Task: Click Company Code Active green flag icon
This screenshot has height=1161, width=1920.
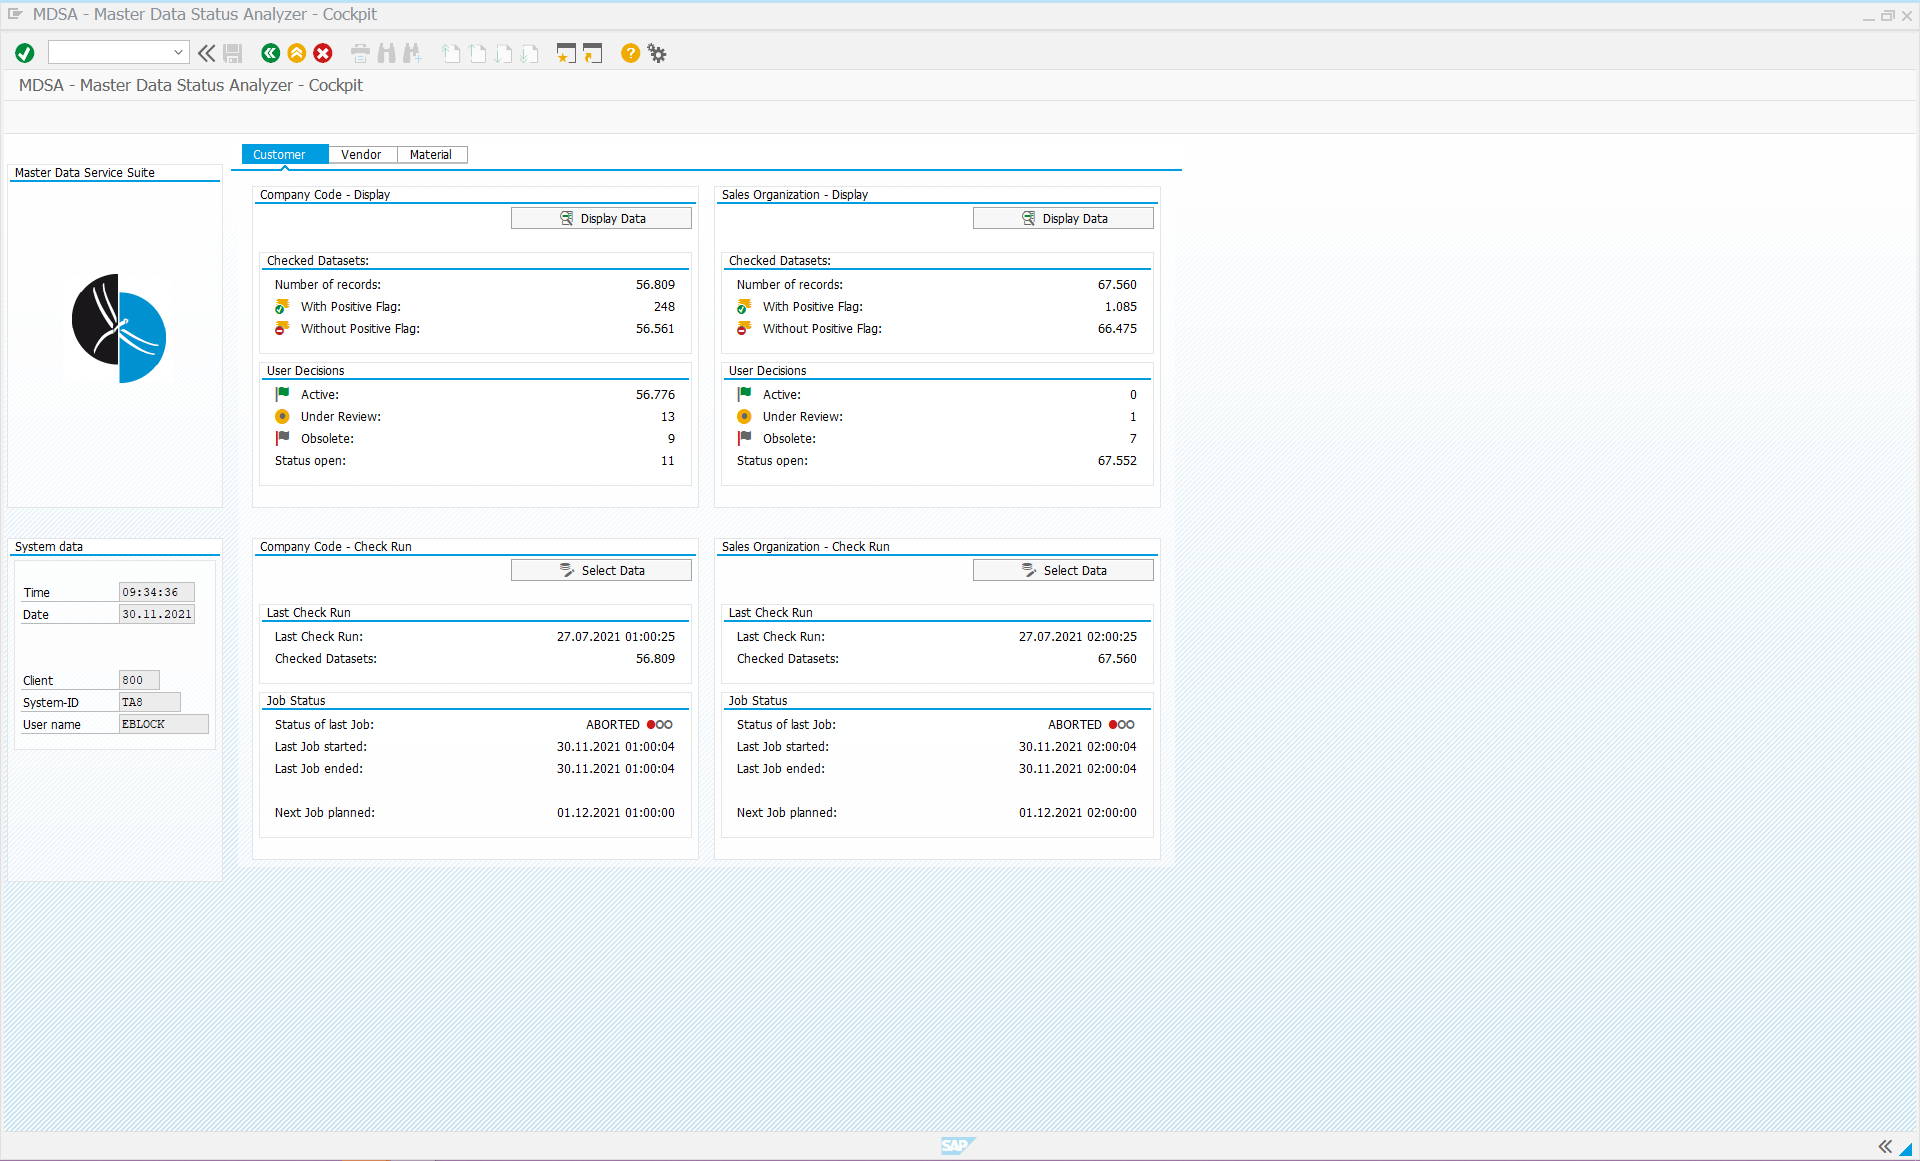Action: coord(283,394)
